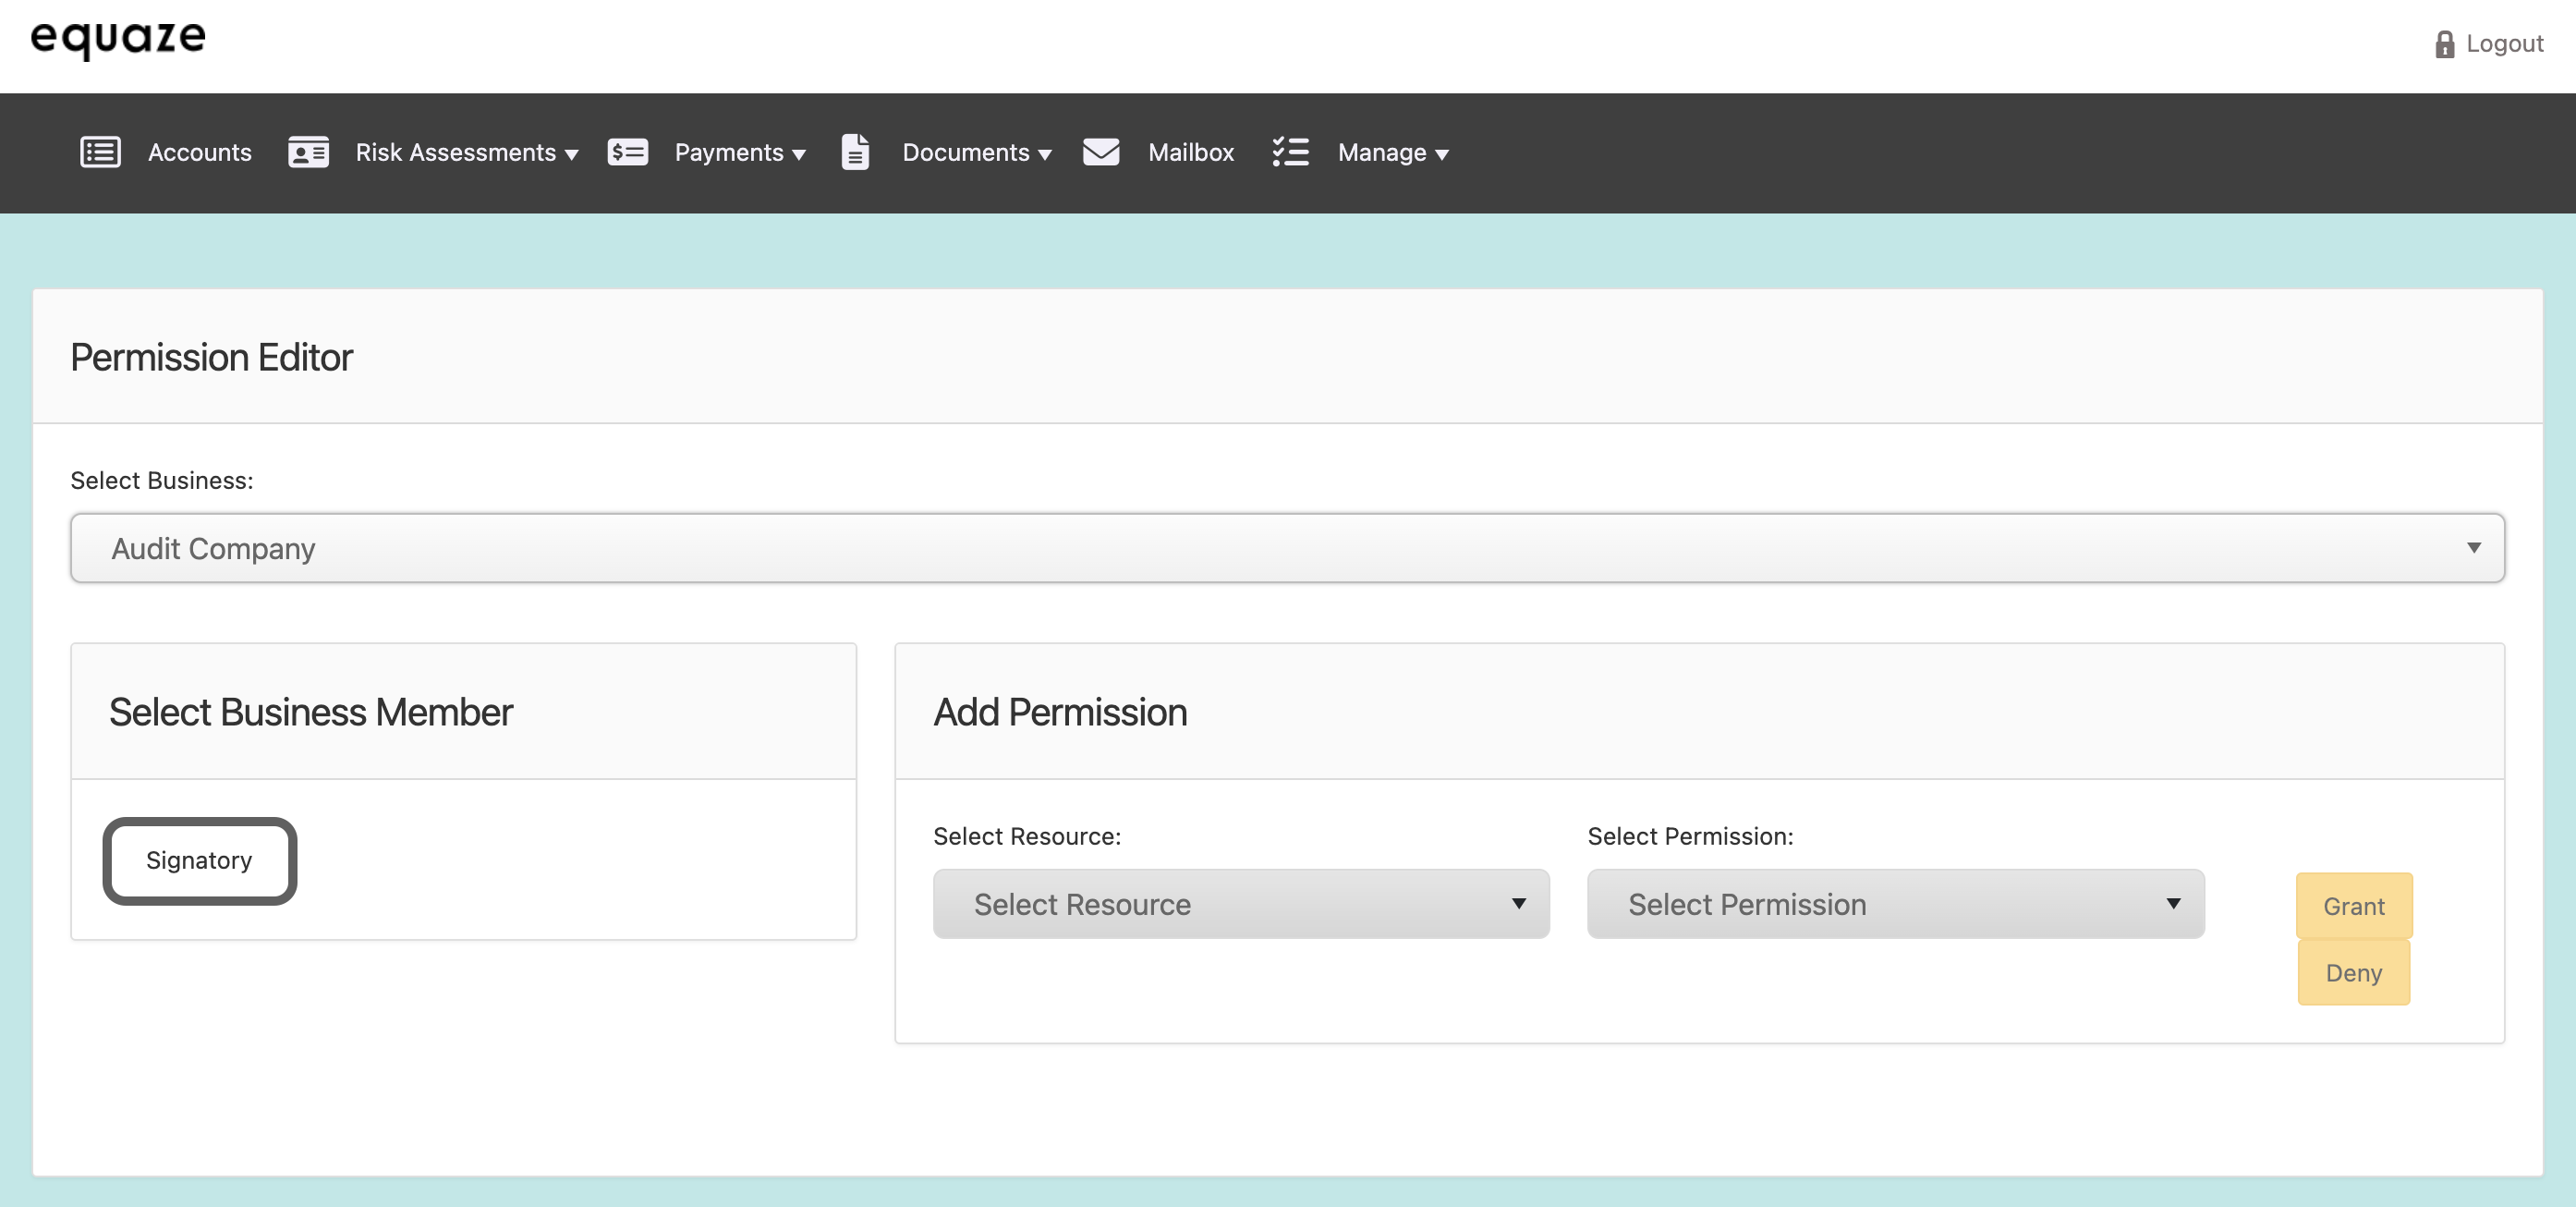Open the Select Business dropdown
This screenshot has height=1207, width=2576.
coord(1286,548)
